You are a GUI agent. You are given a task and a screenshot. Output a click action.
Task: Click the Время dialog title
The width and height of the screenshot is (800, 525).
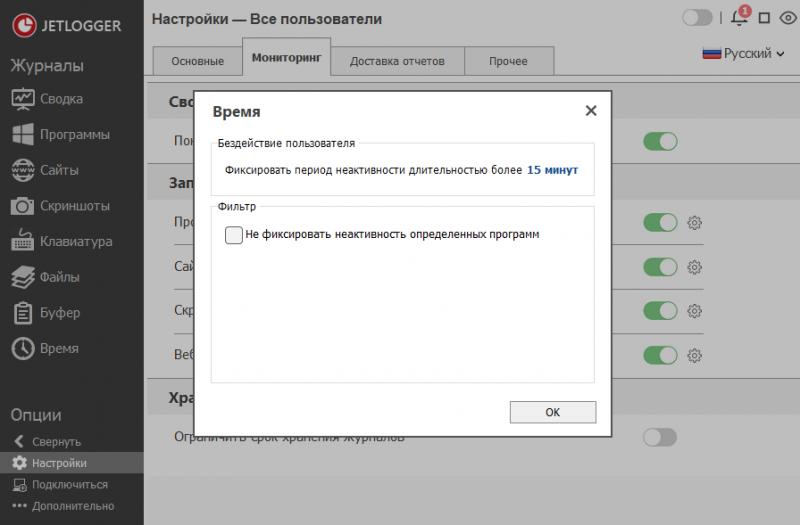pyautogui.click(x=236, y=112)
